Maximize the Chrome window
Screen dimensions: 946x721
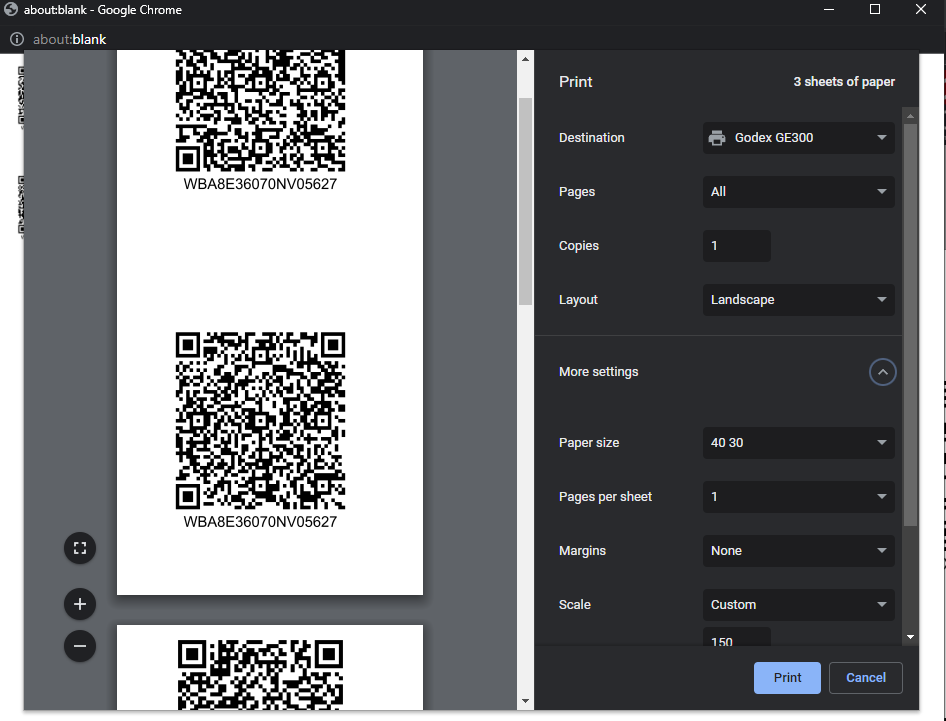click(x=875, y=9)
